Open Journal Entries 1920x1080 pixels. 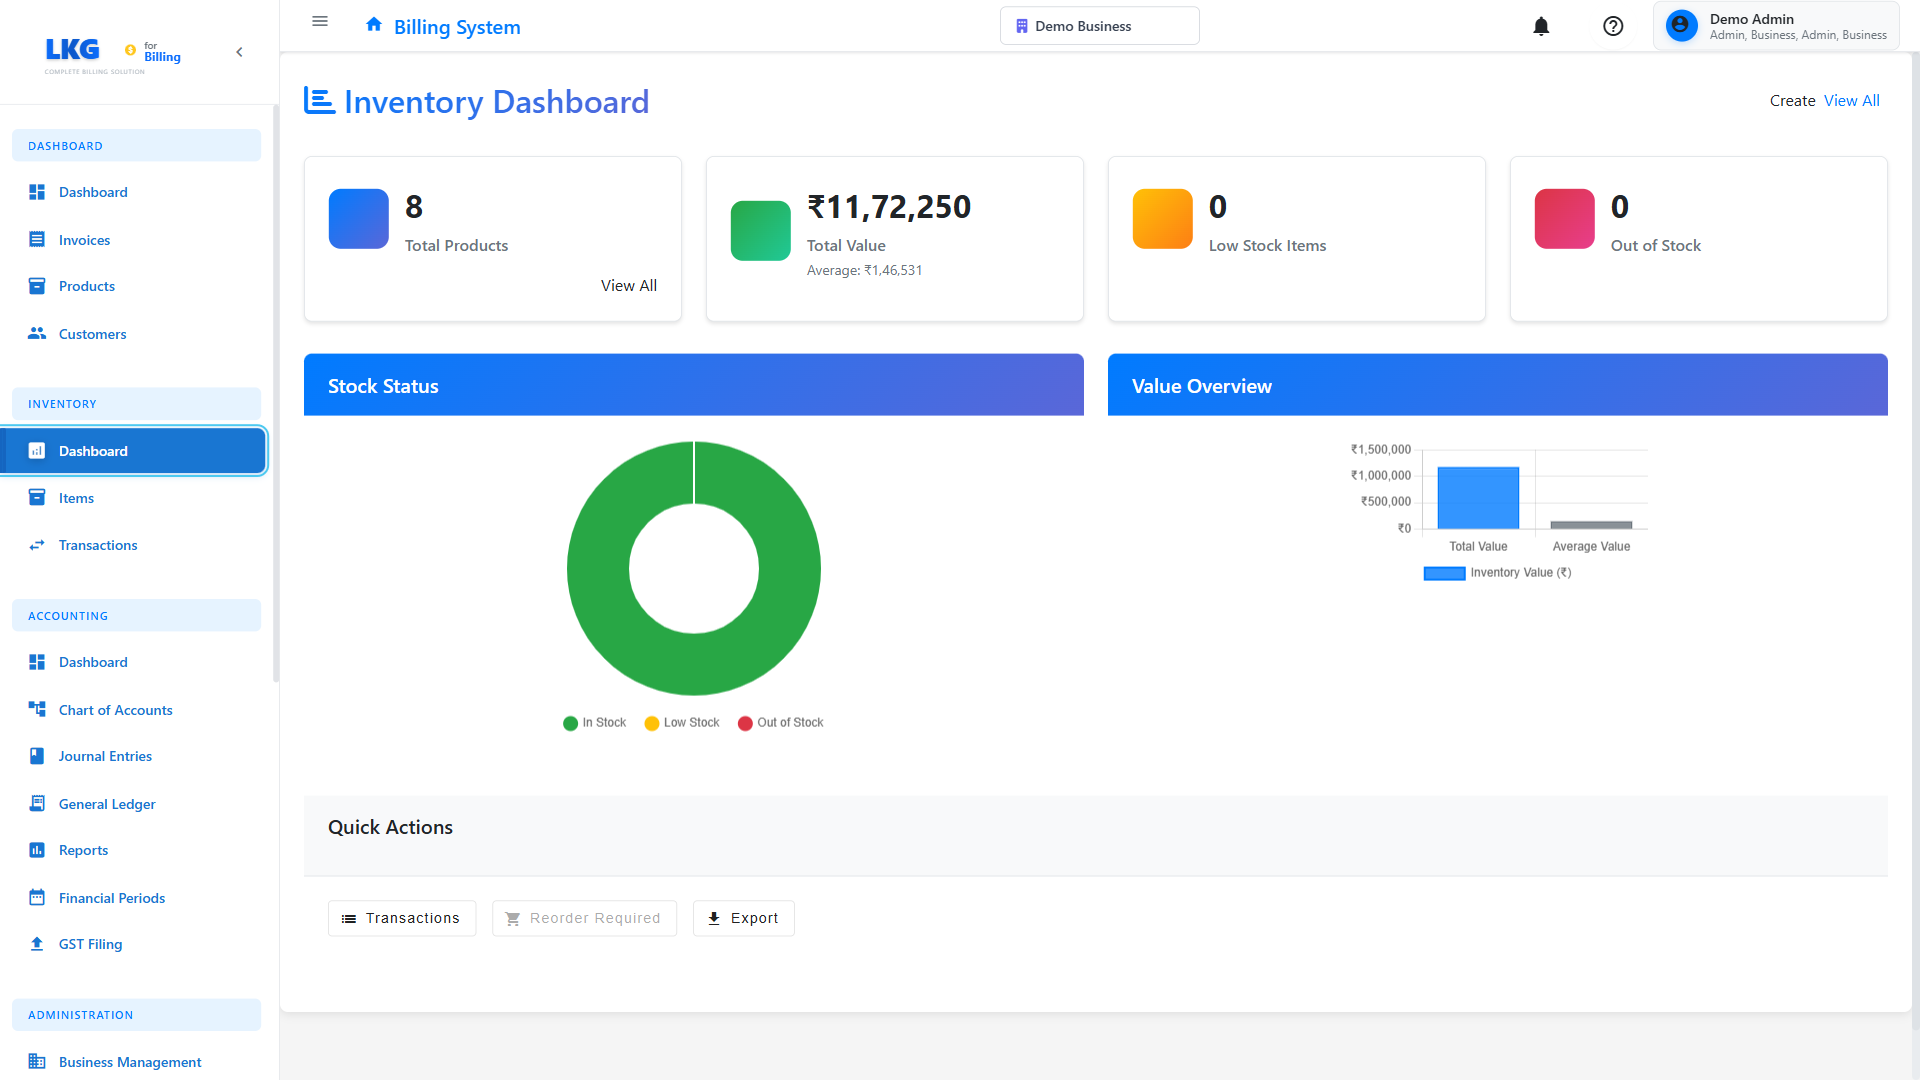105,756
